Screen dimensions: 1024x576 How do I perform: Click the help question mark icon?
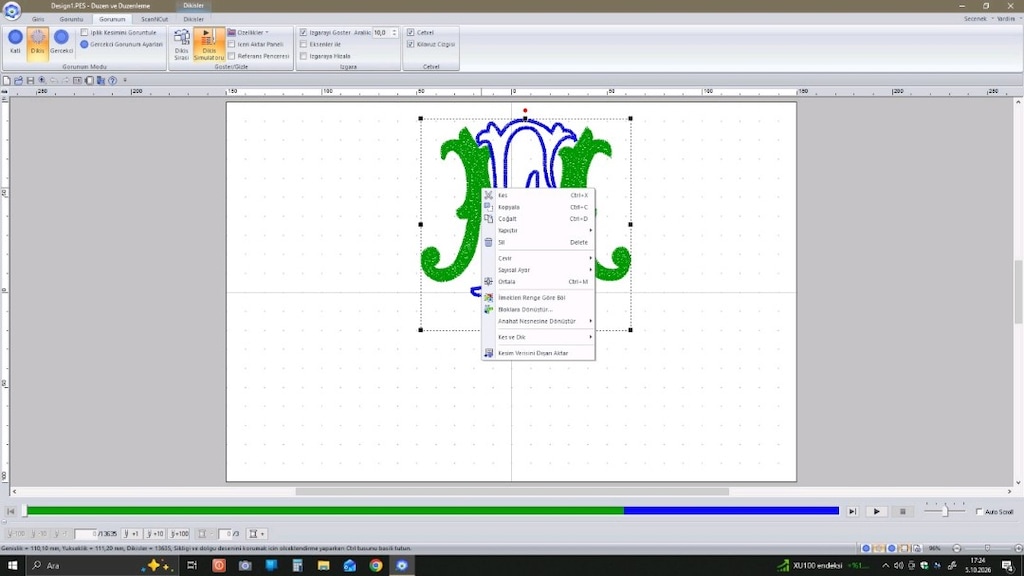click(x=112, y=80)
